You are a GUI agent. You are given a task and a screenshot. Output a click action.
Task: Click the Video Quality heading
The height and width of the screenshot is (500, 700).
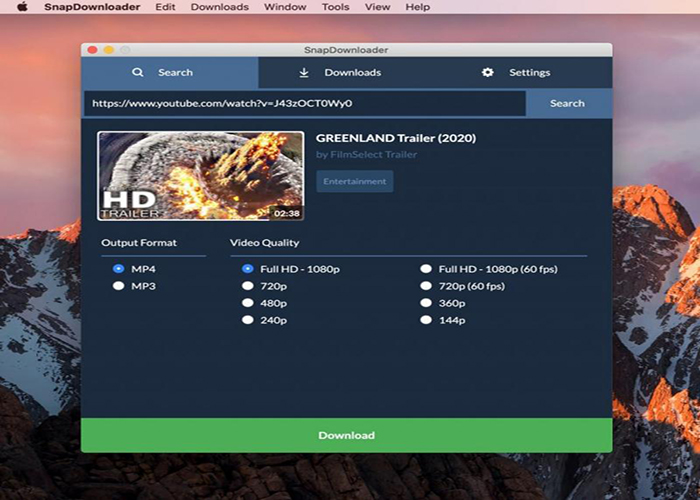point(264,243)
